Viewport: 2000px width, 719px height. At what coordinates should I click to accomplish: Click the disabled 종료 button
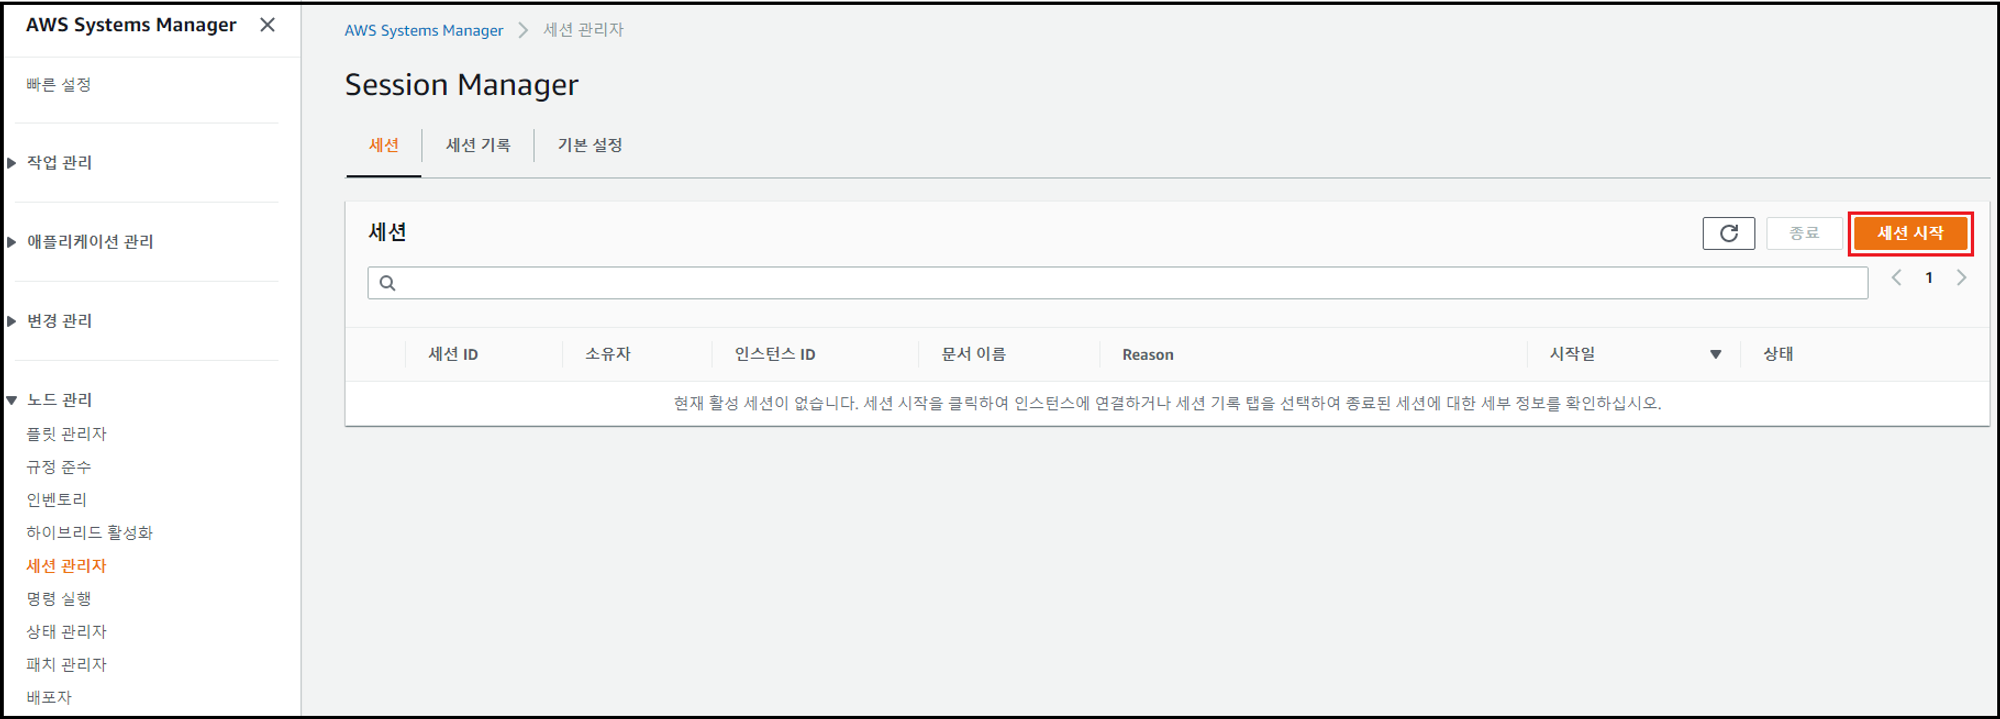point(1804,233)
